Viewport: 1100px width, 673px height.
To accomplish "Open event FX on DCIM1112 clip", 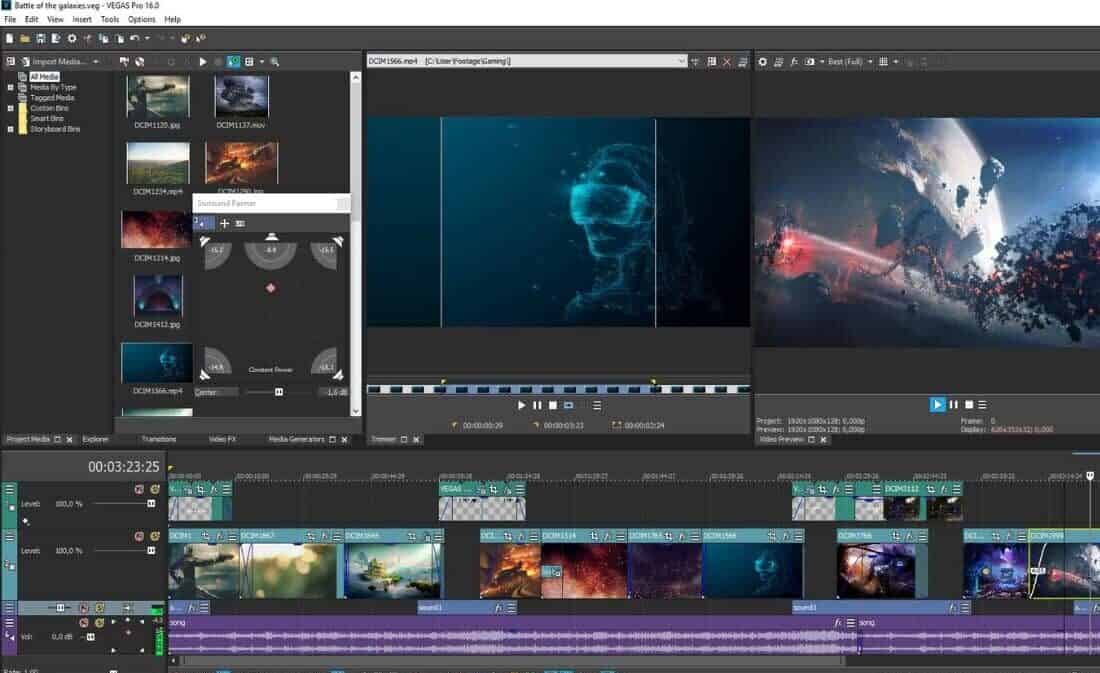I will tap(944, 489).
